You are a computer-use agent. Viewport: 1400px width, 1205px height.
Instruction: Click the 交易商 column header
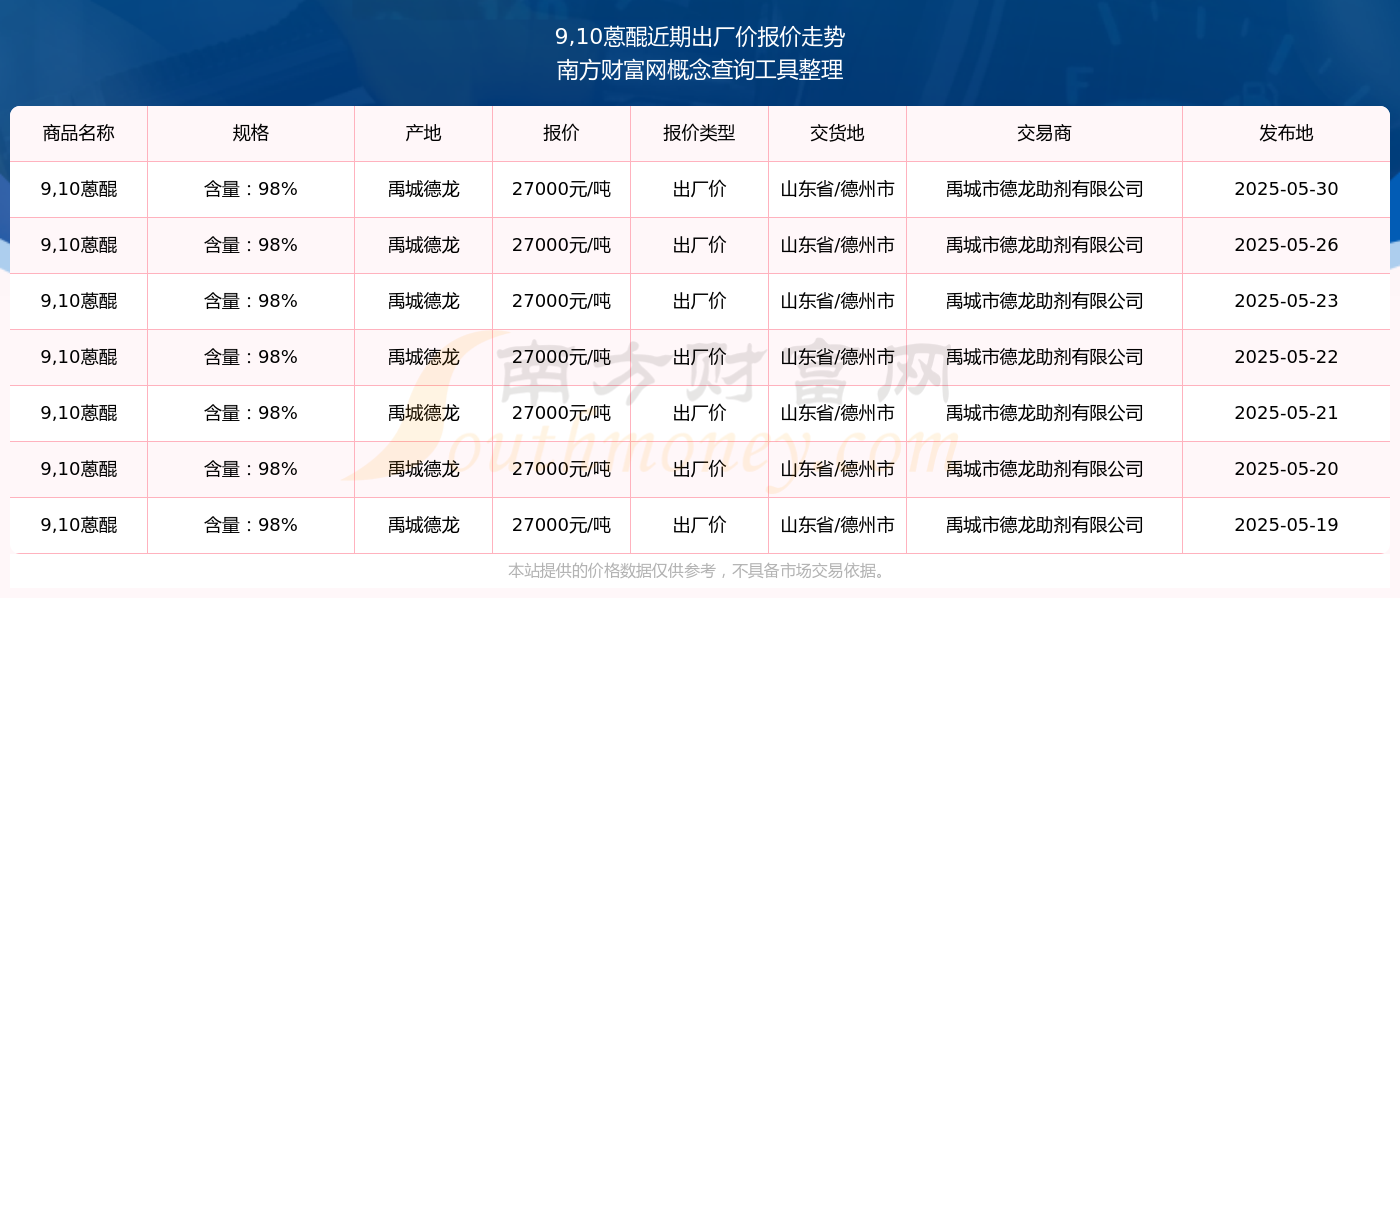pyautogui.click(x=1044, y=133)
